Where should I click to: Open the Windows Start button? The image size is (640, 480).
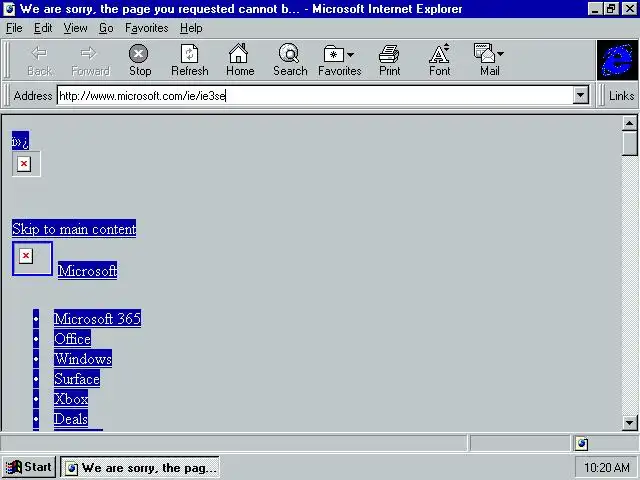(x=29, y=467)
